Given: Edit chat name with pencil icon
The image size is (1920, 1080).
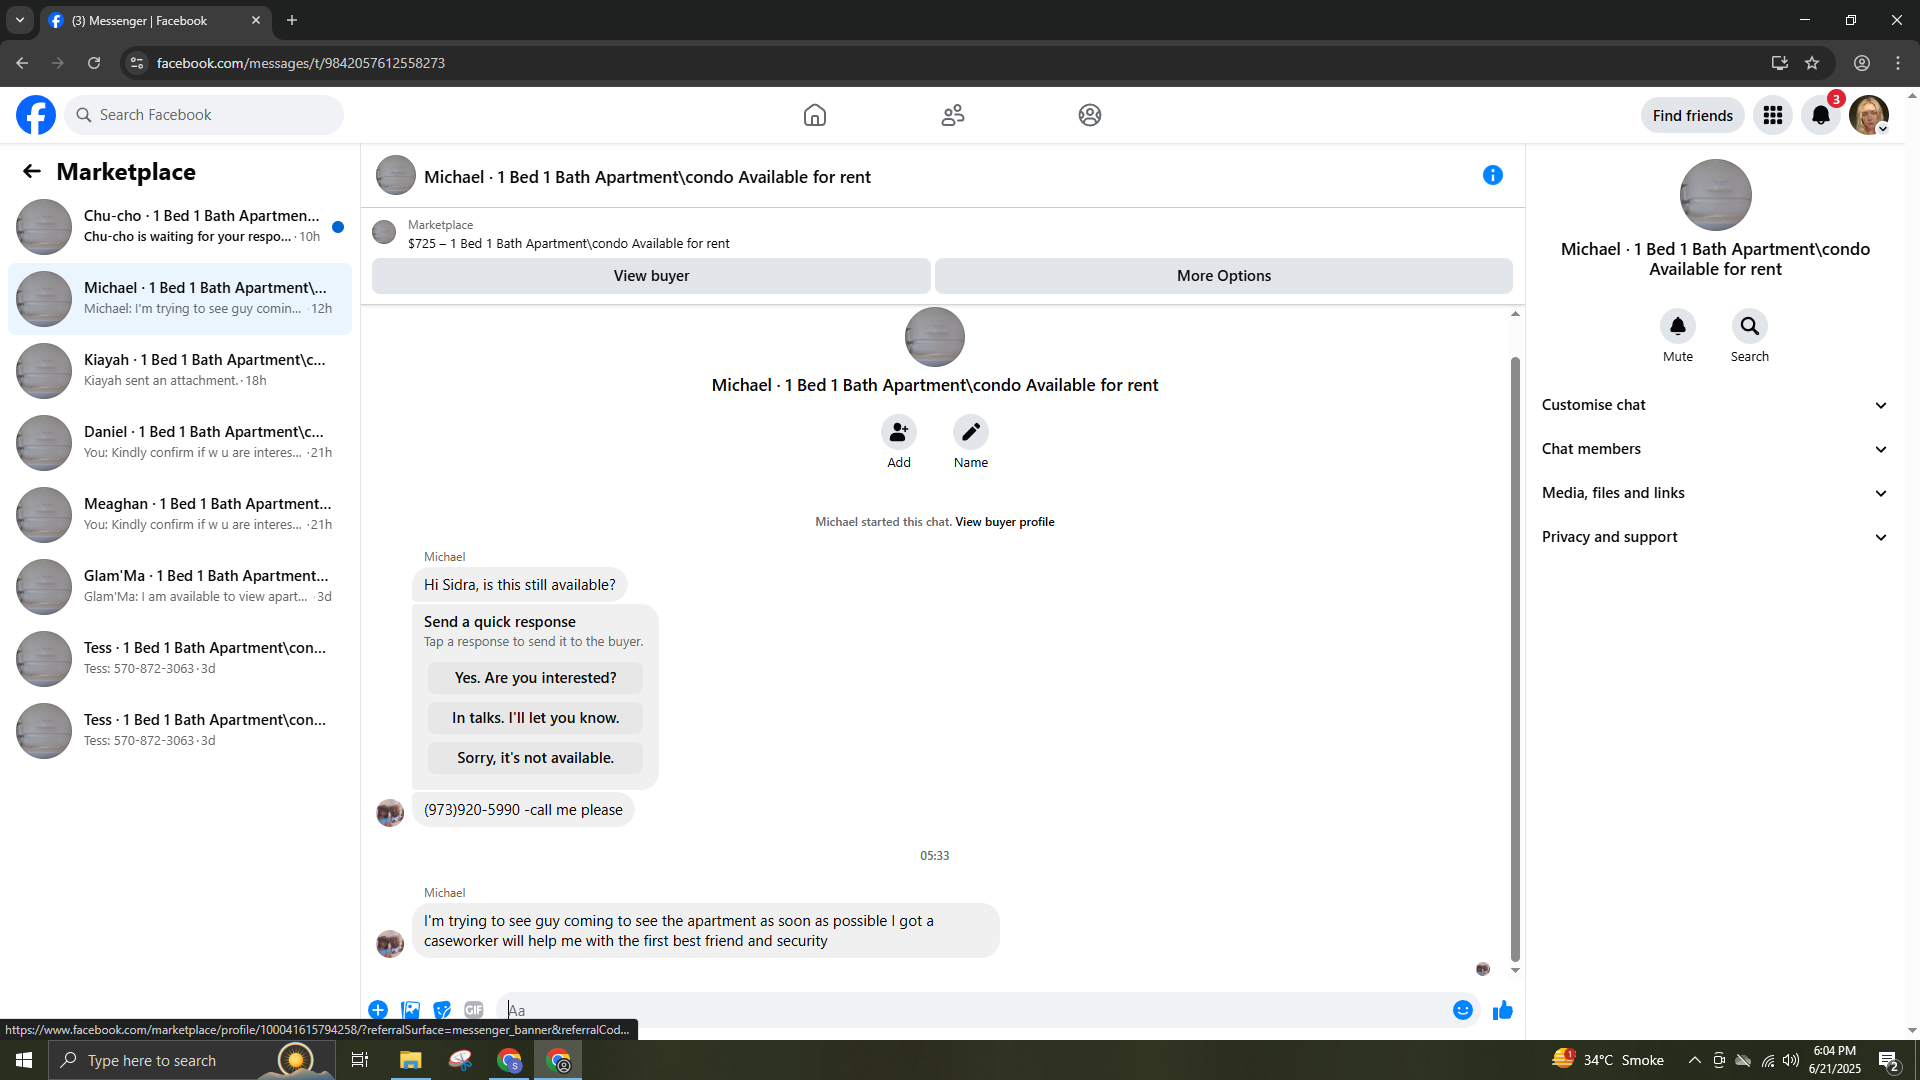Looking at the screenshot, I should 970,432.
